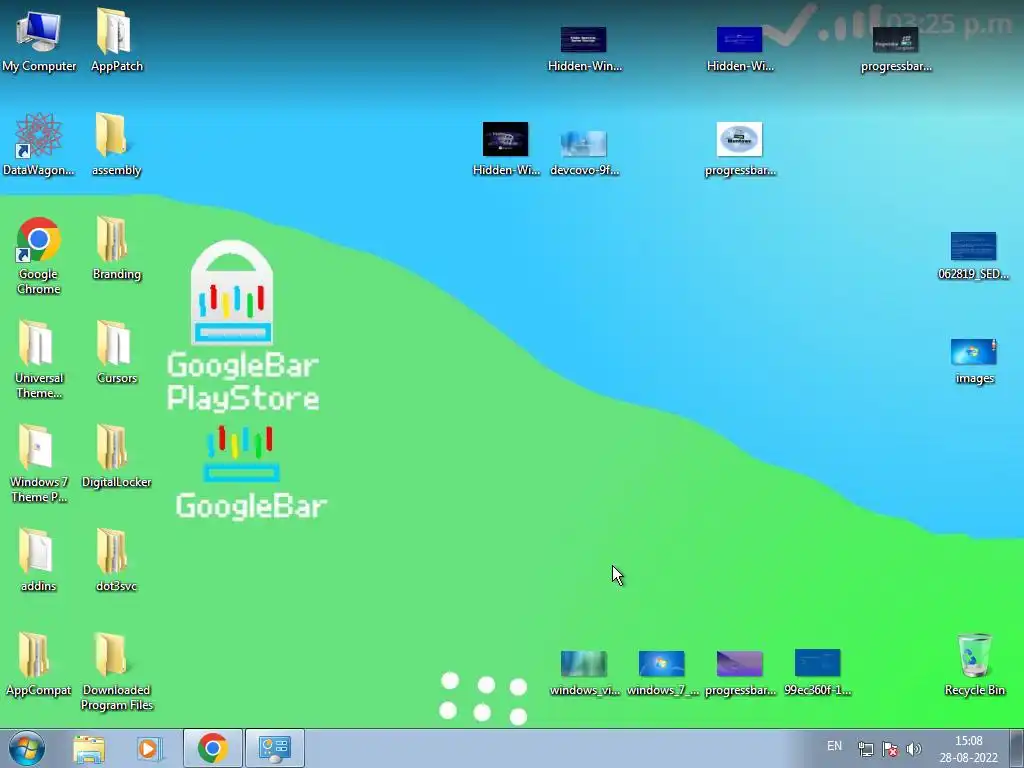Open the DataWagon shortcut icon
Viewport: 1024px width, 768px height.
[39, 144]
